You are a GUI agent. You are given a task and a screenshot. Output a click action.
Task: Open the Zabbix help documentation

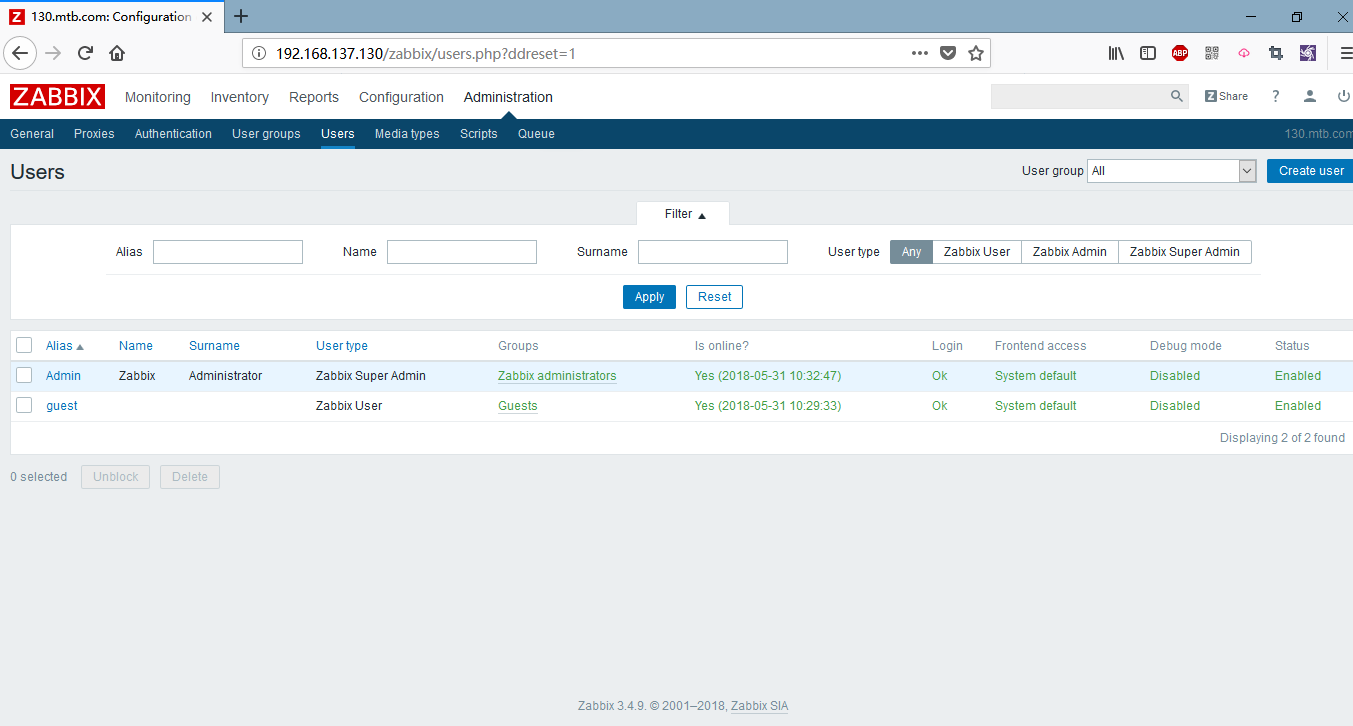1277,96
